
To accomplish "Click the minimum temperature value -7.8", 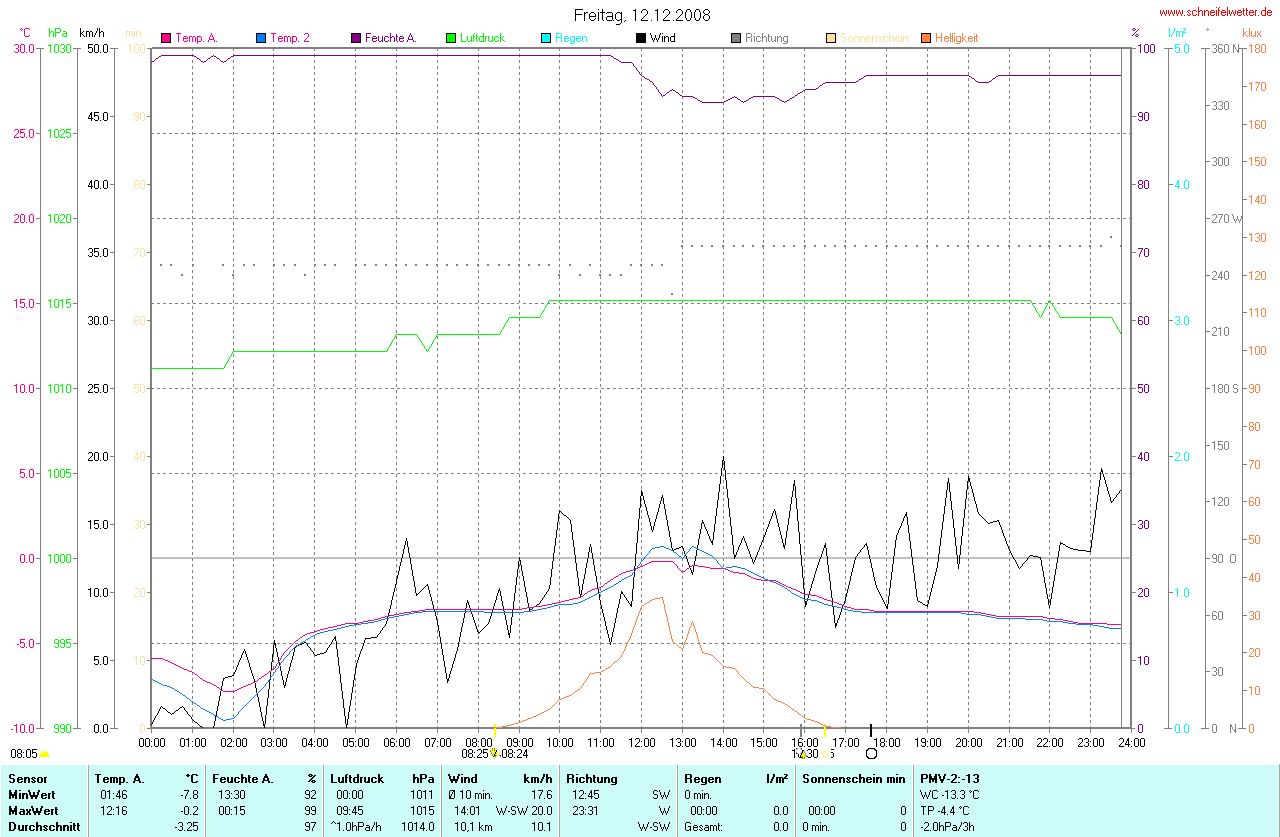I will coord(188,795).
